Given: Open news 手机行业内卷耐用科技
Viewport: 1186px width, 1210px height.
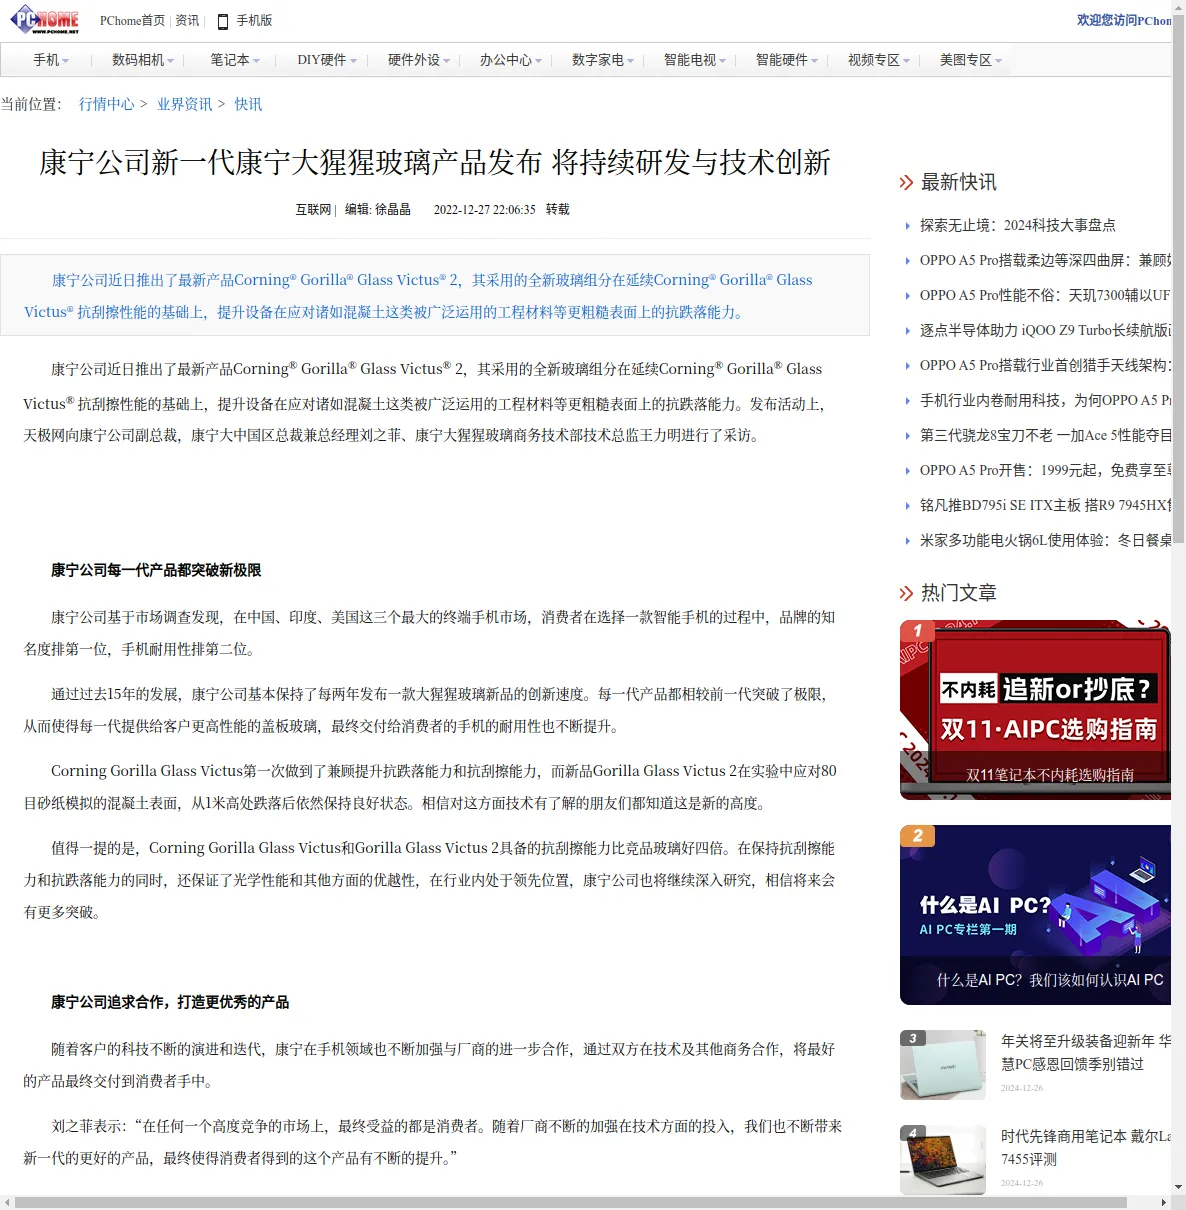Looking at the screenshot, I should (1045, 400).
